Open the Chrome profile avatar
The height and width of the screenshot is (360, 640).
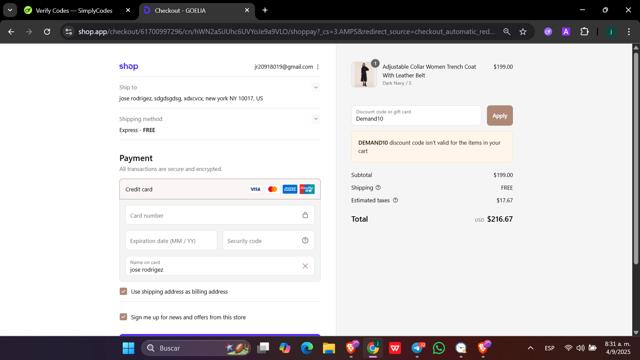[x=611, y=31]
